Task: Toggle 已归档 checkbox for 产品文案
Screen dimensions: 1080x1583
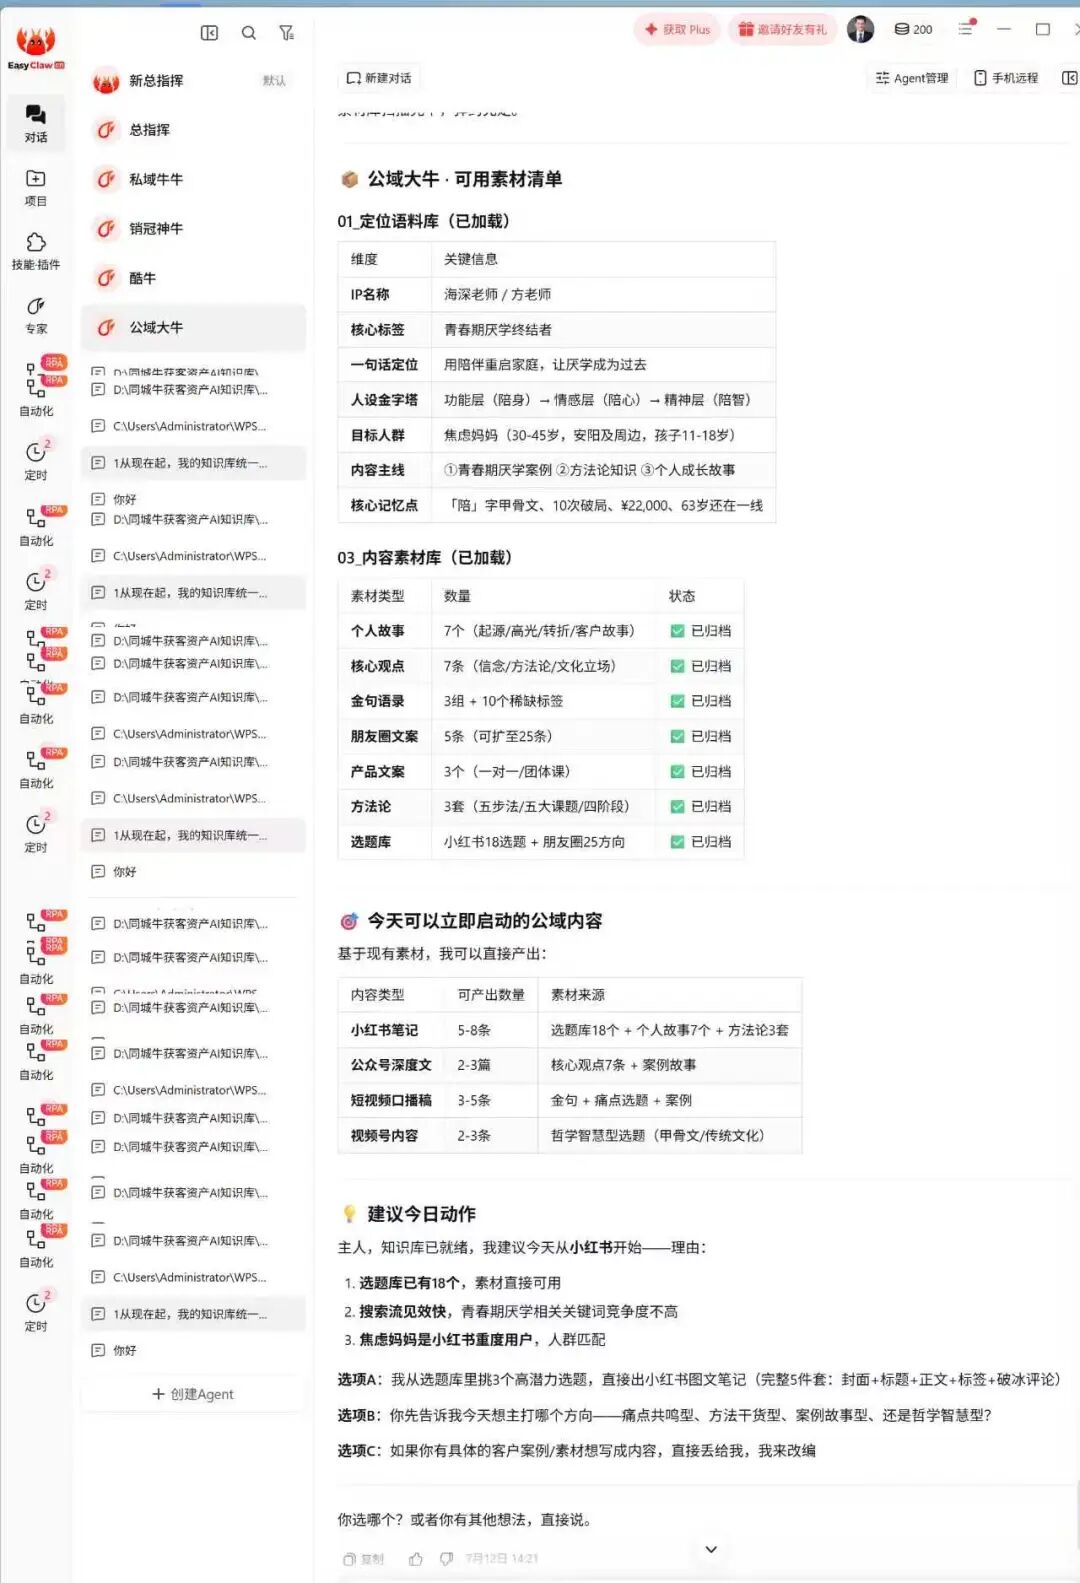Action: tap(677, 772)
